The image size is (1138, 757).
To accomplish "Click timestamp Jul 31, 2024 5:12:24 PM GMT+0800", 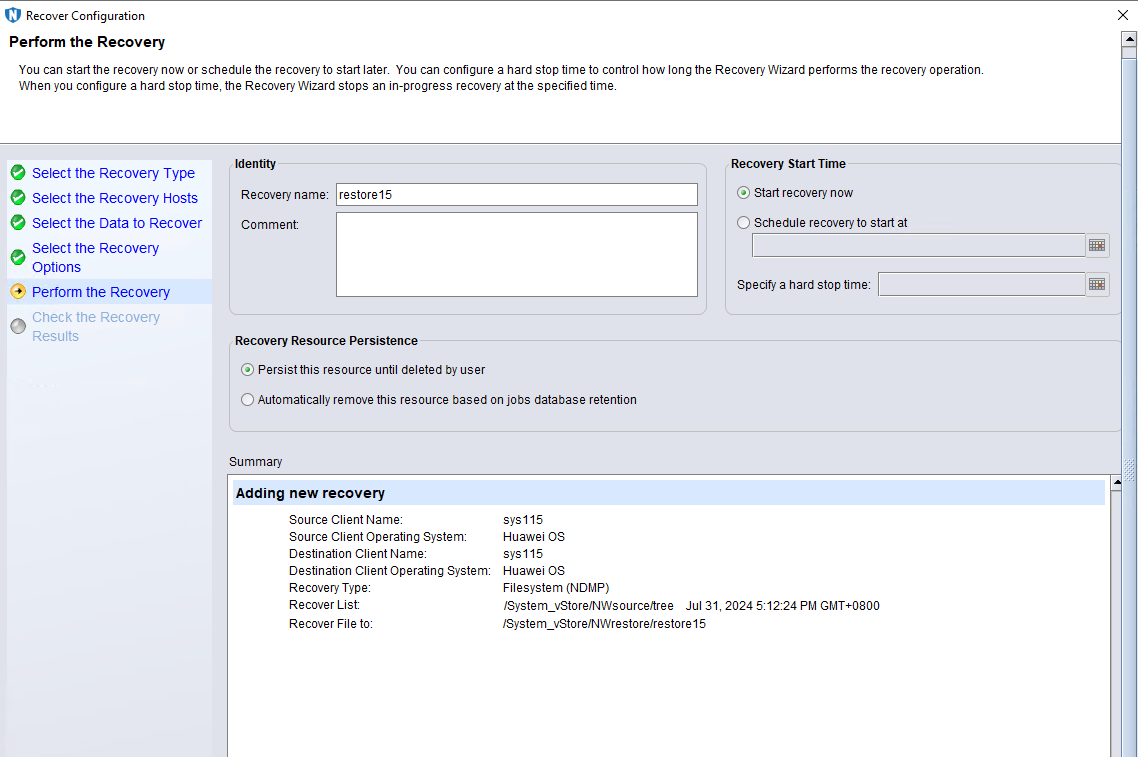I will (x=782, y=606).
